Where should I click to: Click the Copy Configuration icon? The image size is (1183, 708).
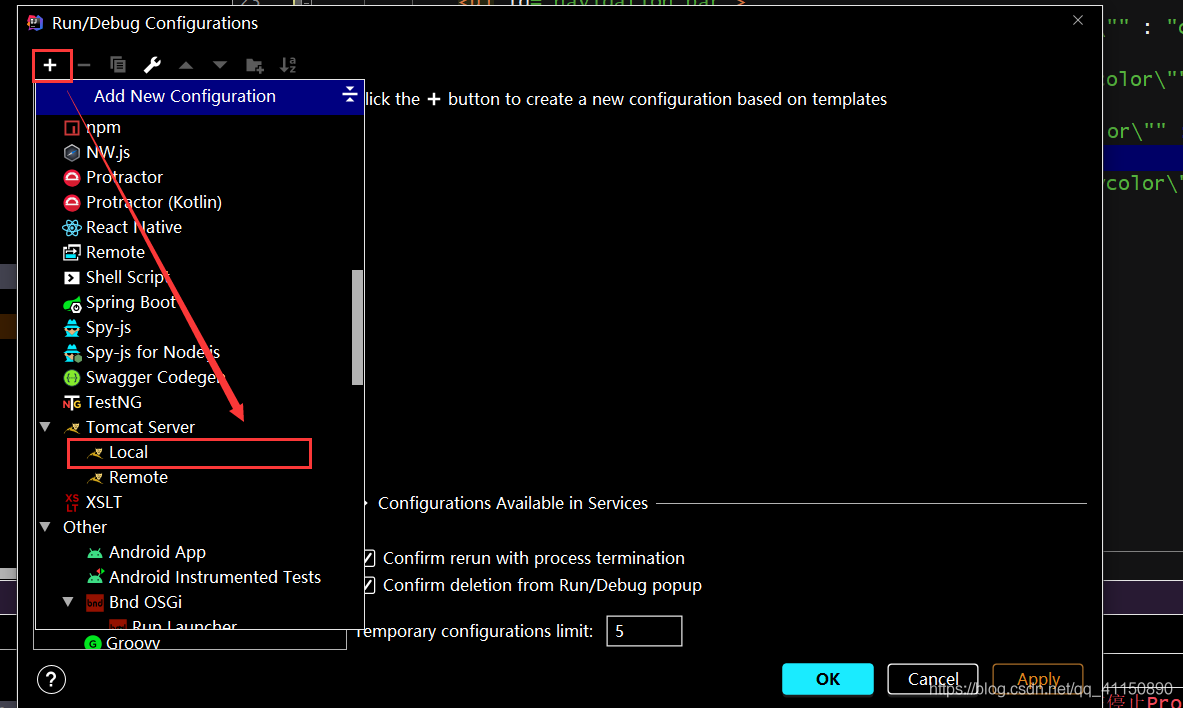(118, 66)
